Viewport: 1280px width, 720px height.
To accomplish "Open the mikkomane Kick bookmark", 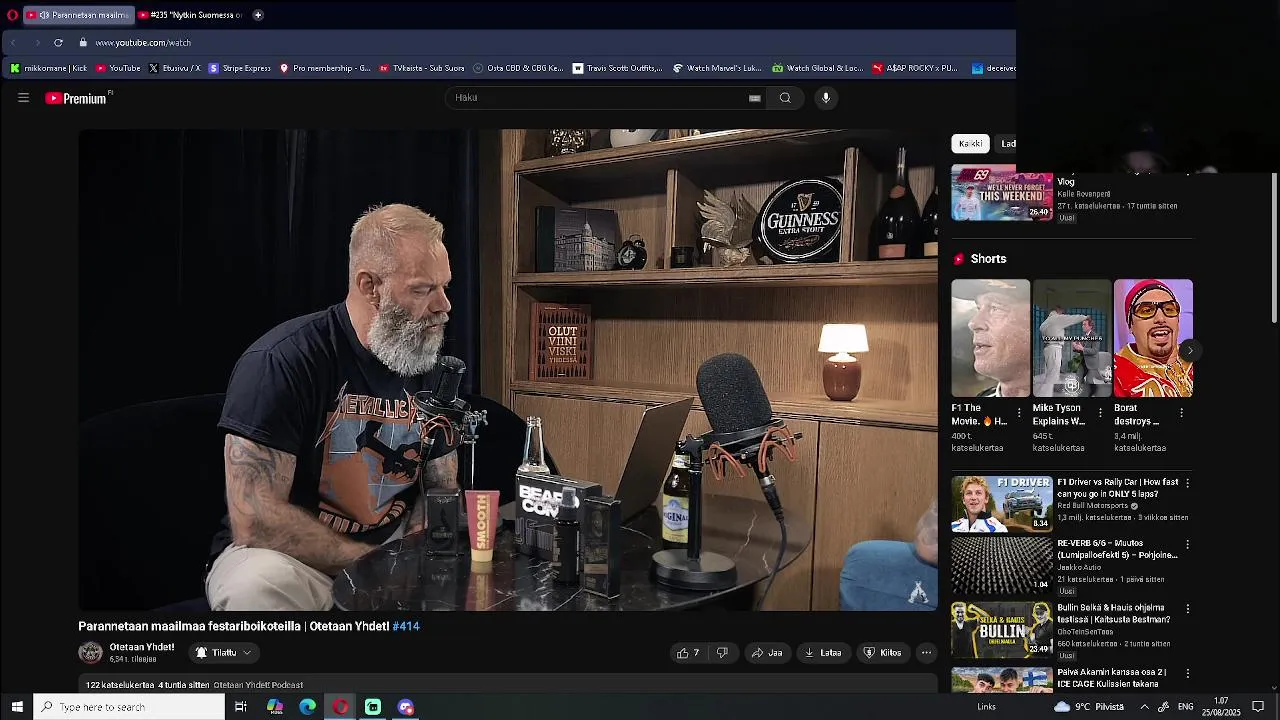I will pos(49,68).
